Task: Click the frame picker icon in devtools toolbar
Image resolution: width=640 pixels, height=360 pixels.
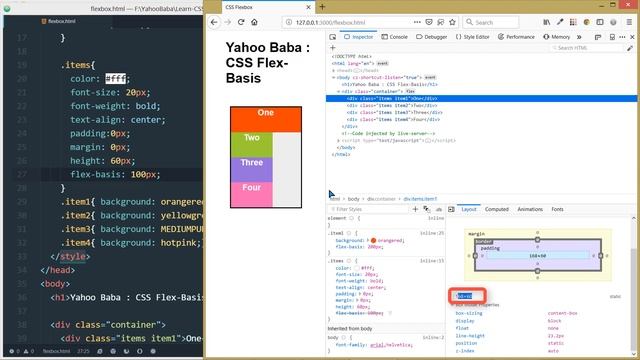Action: click(x=598, y=37)
